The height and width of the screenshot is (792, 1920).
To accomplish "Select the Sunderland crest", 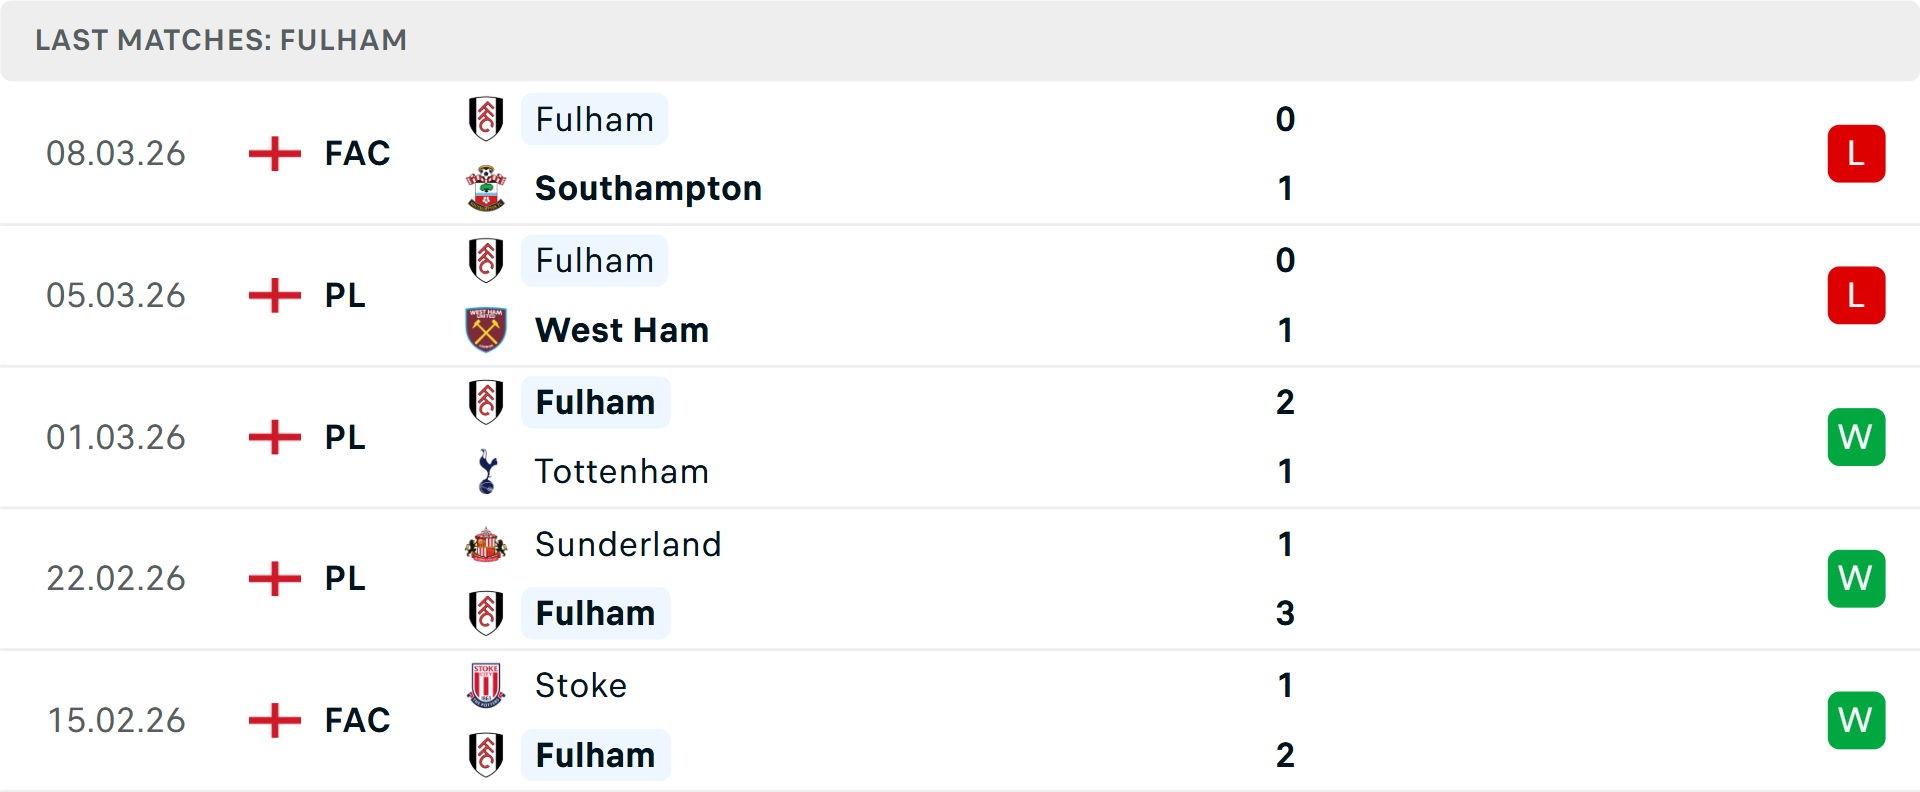I will [486, 545].
